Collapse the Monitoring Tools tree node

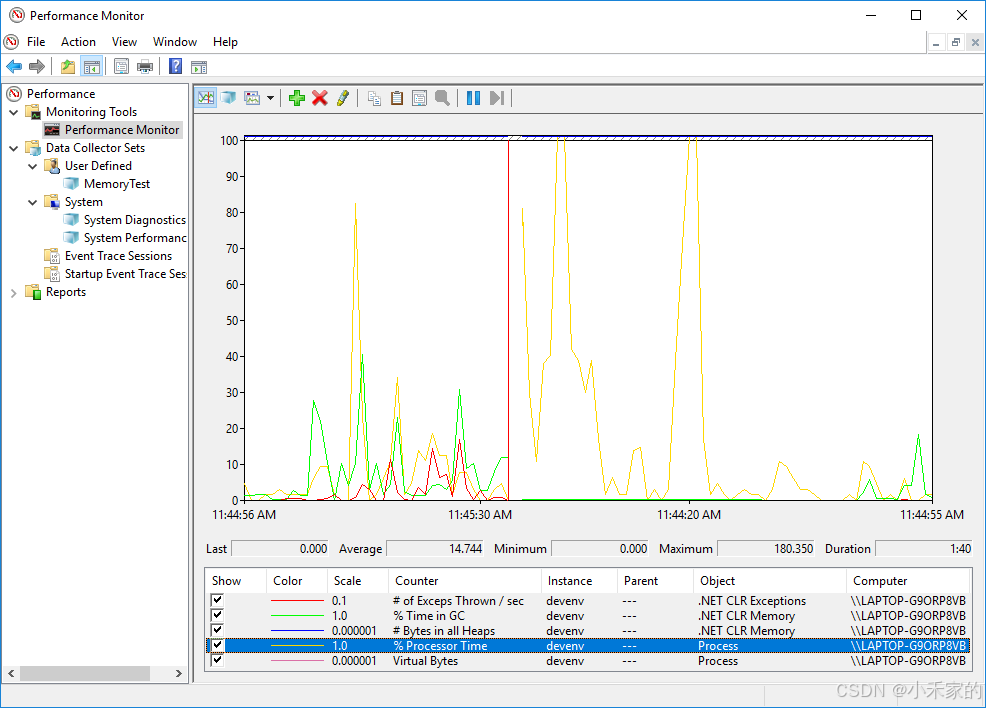[x=14, y=112]
